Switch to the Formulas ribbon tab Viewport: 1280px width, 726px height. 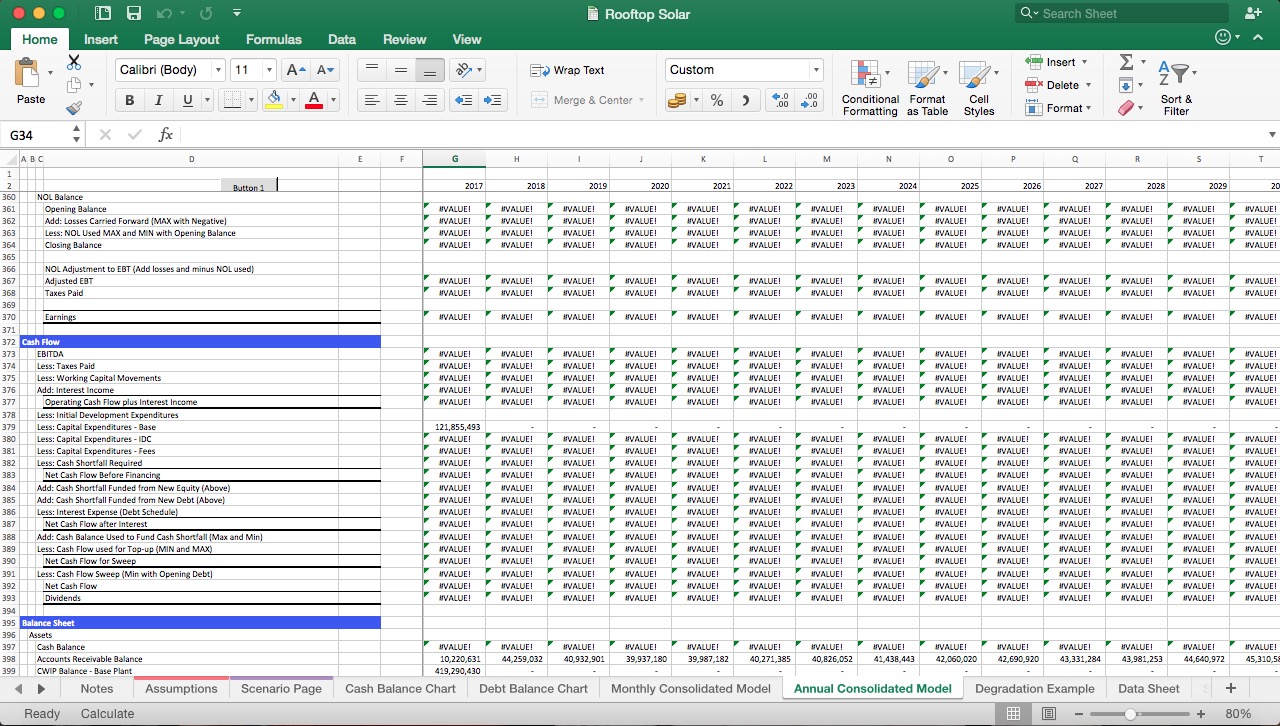tap(273, 39)
